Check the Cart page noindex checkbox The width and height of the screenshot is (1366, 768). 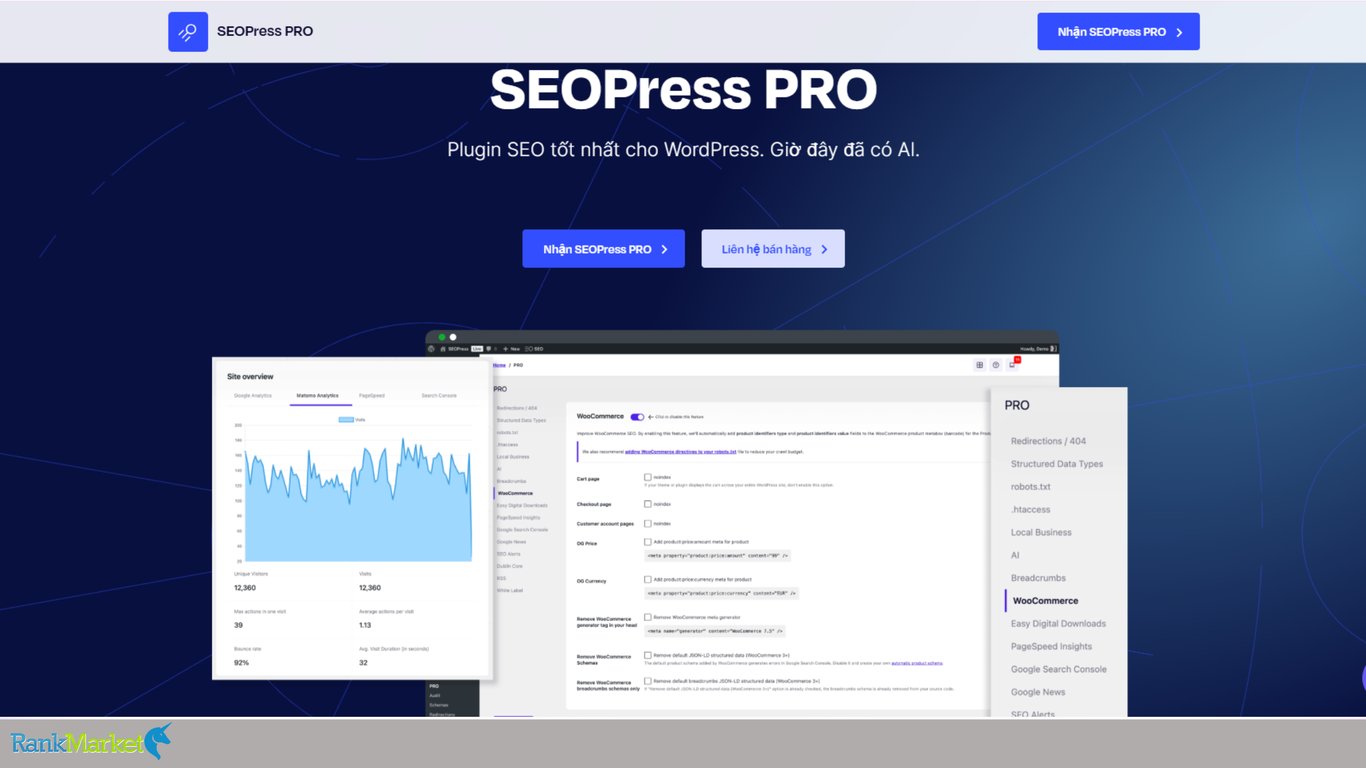coord(648,477)
